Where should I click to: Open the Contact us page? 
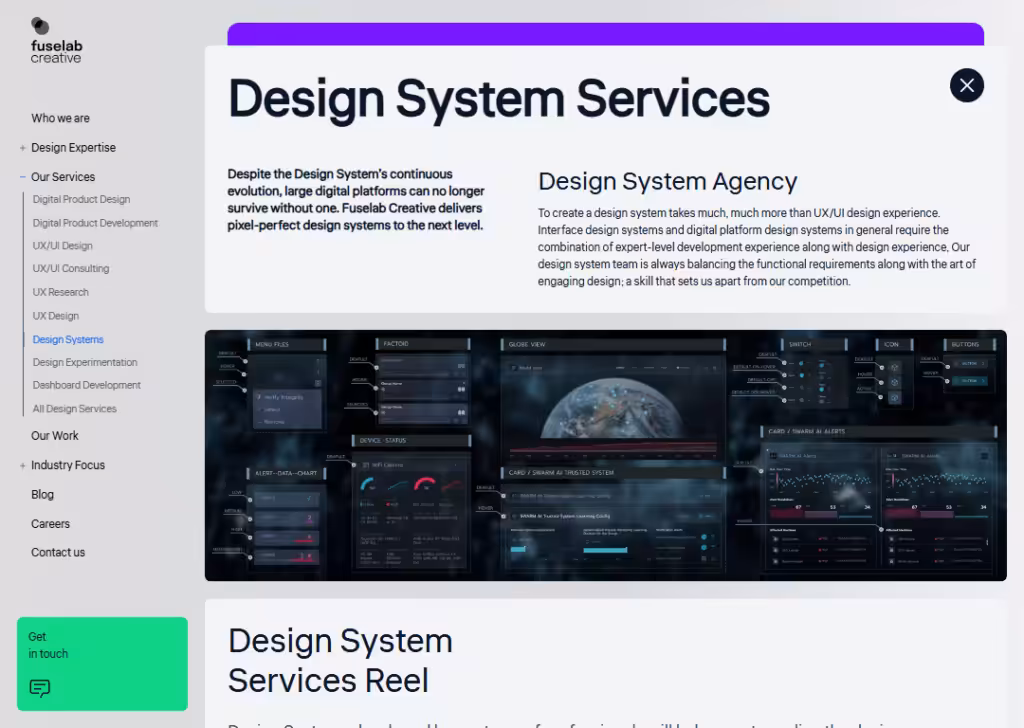(x=57, y=552)
